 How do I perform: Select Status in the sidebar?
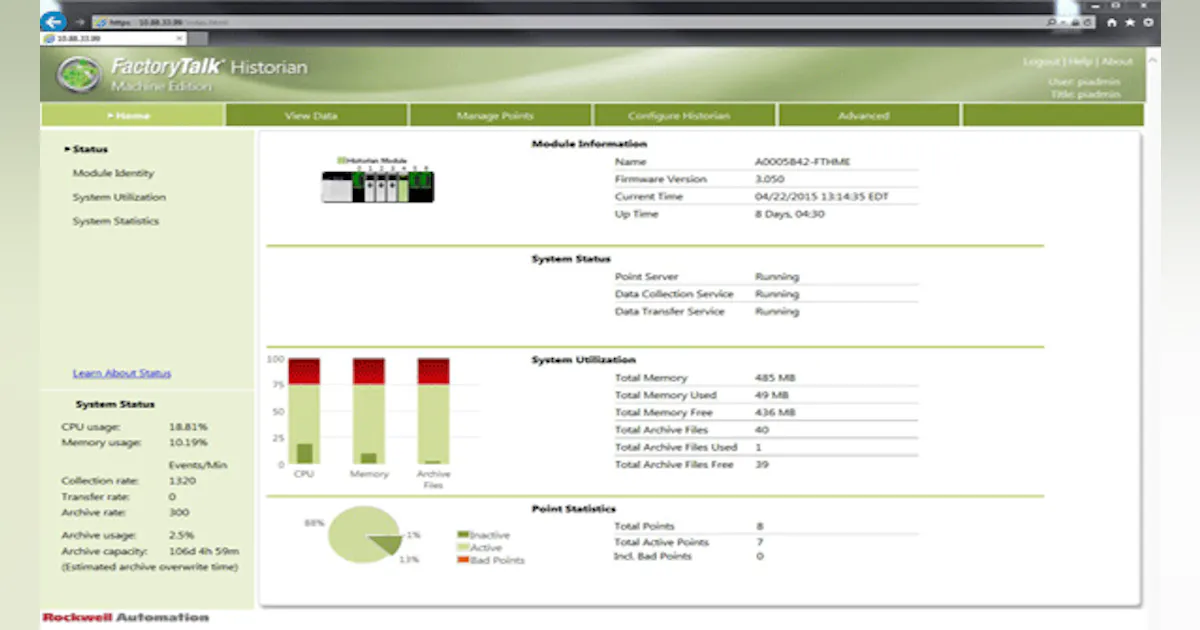[90, 150]
